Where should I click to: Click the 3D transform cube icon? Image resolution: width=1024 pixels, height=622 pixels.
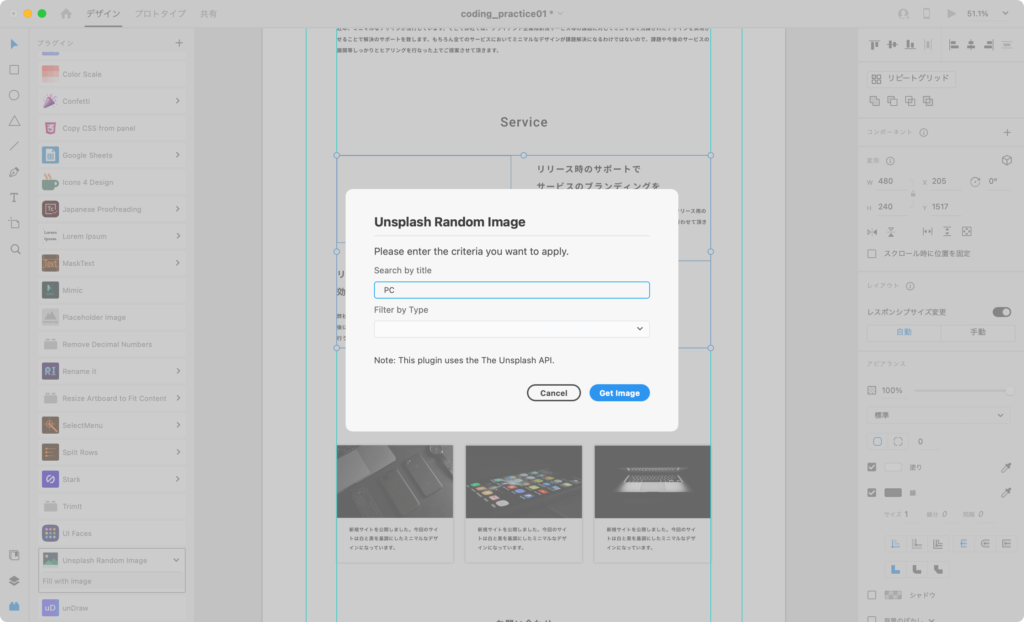point(1006,161)
